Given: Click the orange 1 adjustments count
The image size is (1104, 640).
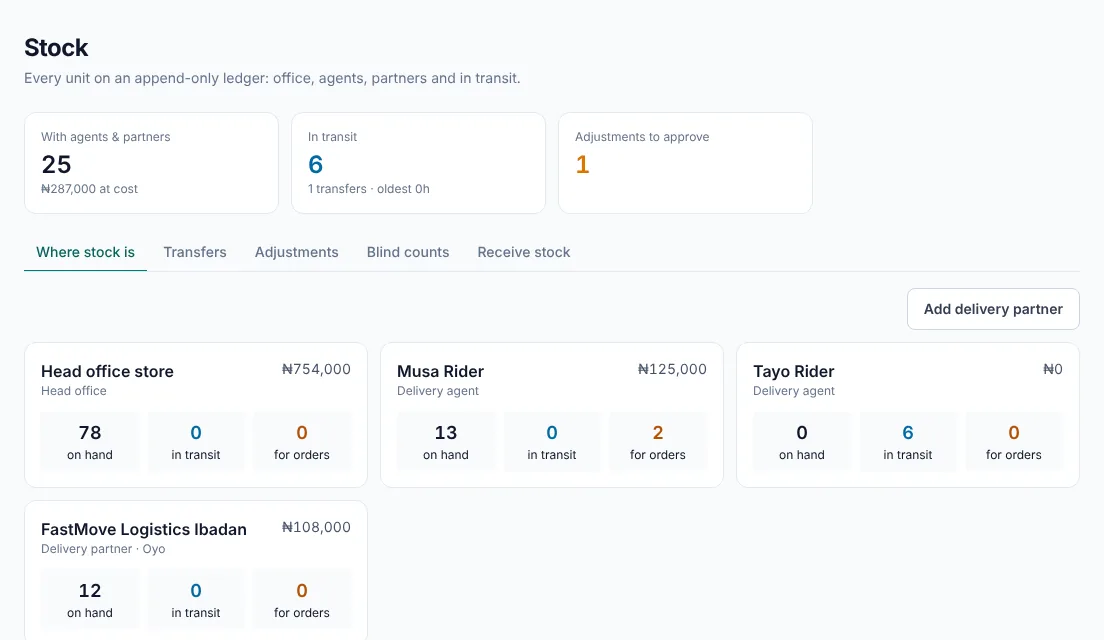Looking at the screenshot, I should tap(582, 164).
